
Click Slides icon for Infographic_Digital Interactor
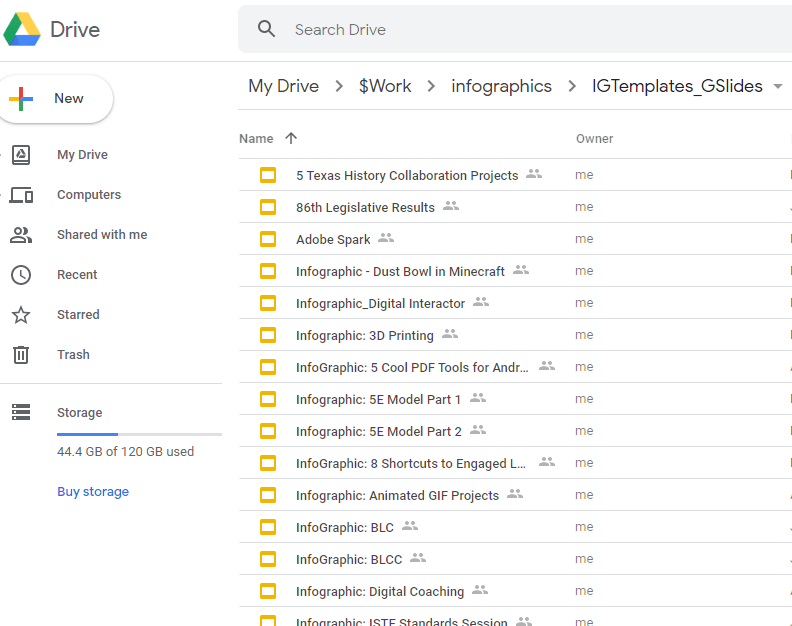pyautogui.click(x=268, y=303)
